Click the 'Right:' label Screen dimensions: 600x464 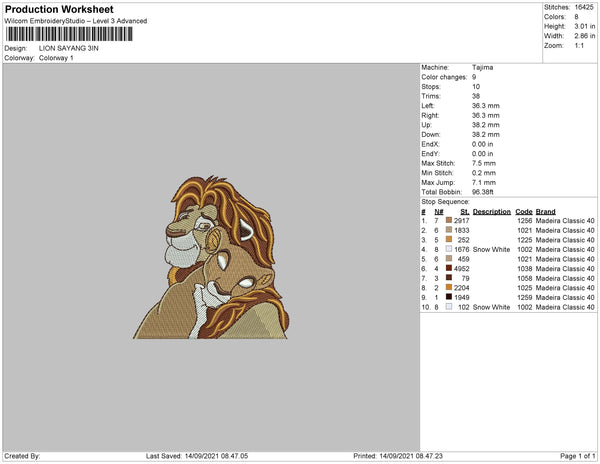pyautogui.click(x=430, y=115)
